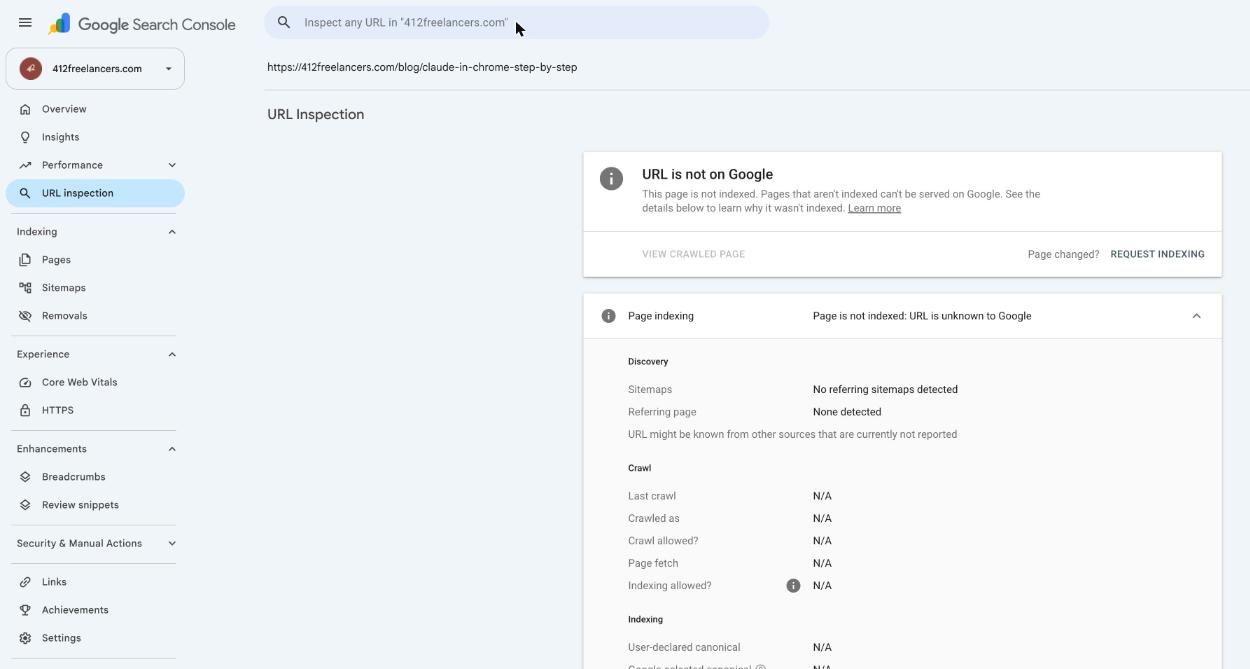
Task: Click the Discovery section heading
Action: [648, 362]
